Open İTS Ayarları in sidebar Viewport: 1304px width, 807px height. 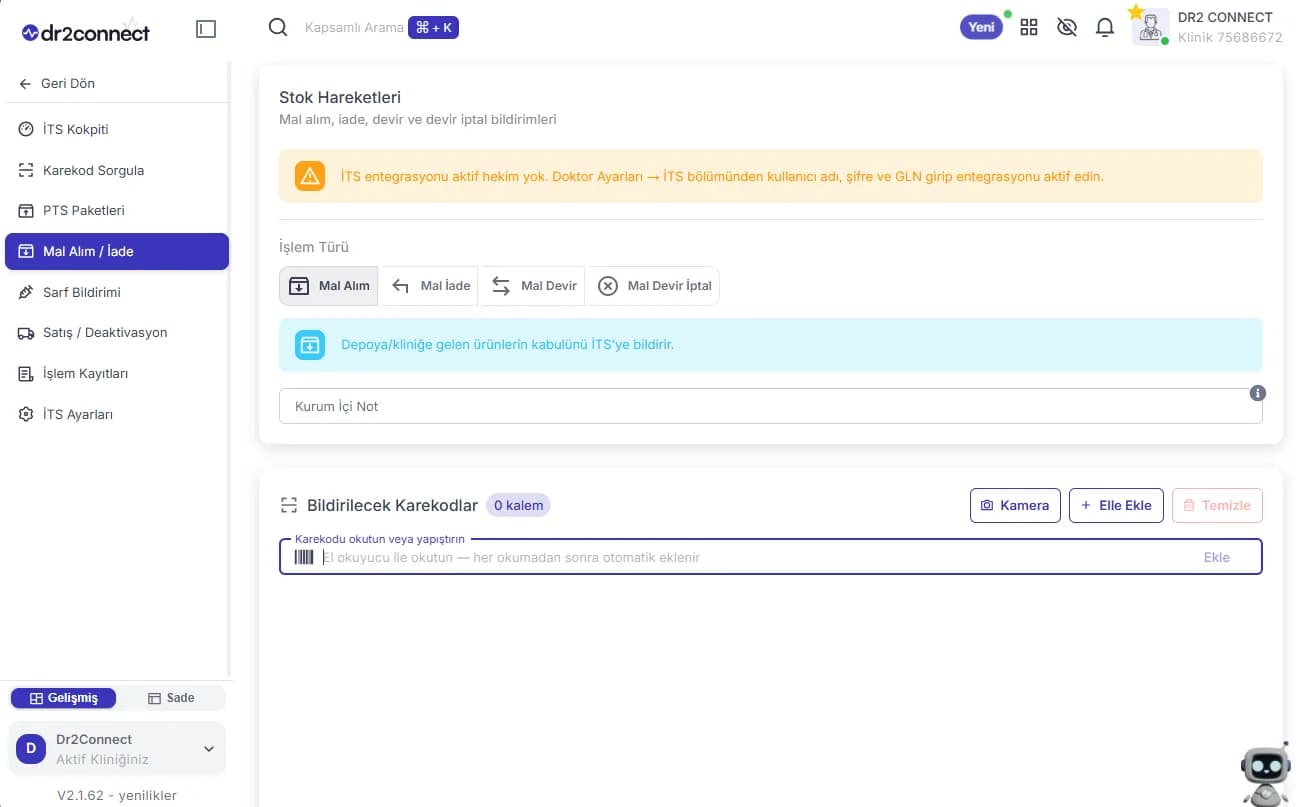click(116, 414)
